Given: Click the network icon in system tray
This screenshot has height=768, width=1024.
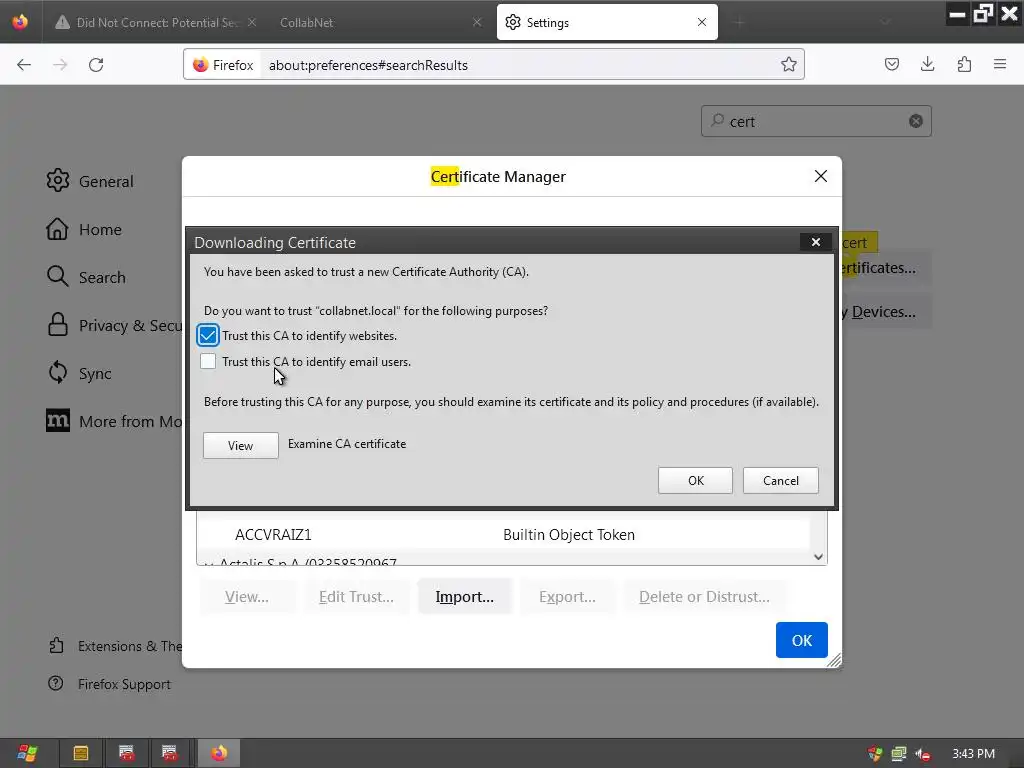Looking at the screenshot, I should coord(899,754).
